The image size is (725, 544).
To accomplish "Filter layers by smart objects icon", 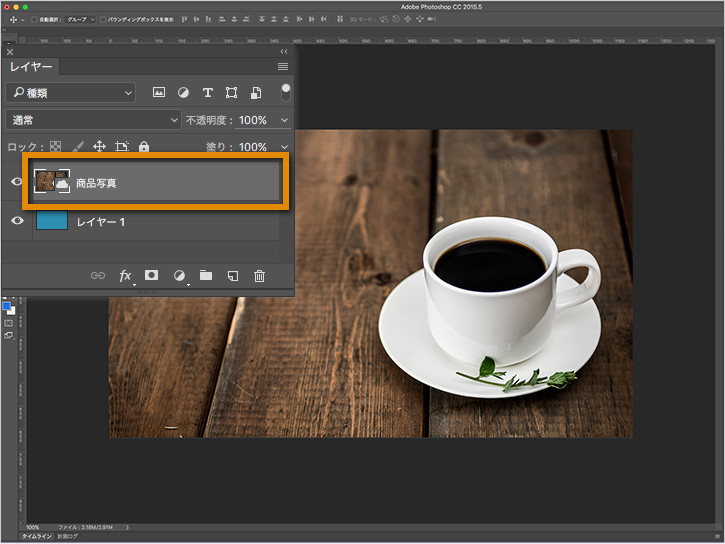I will point(256,92).
